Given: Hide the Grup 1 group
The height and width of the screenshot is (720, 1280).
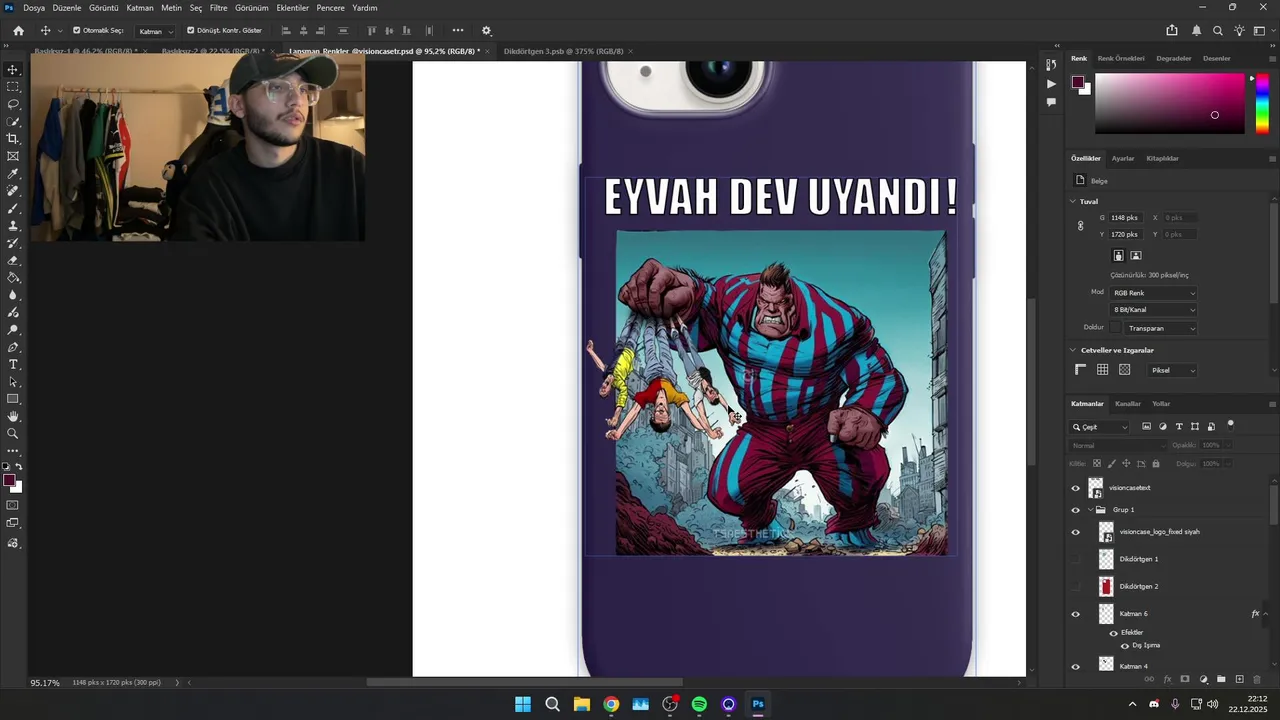Looking at the screenshot, I should tap(1076, 510).
